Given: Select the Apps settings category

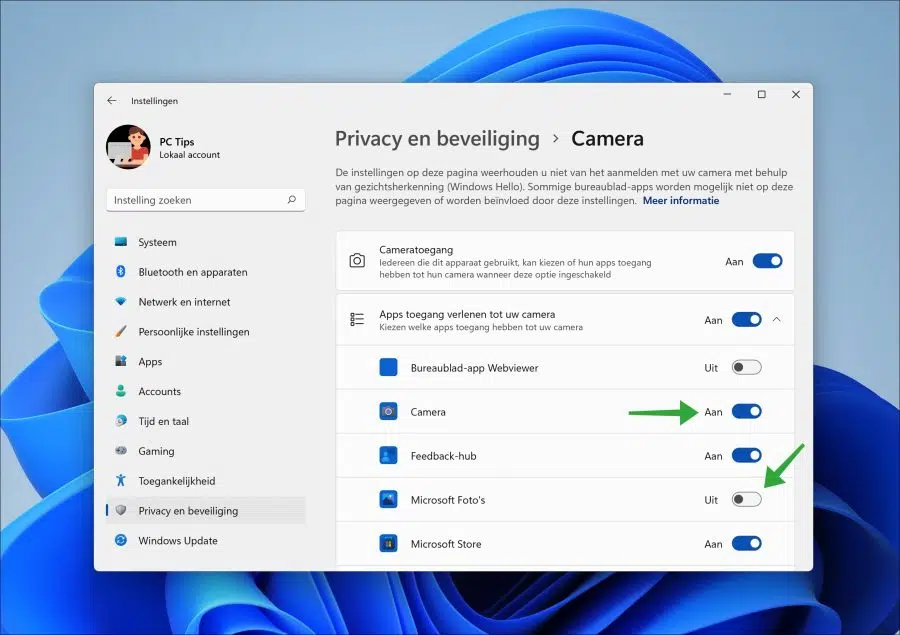Looking at the screenshot, I should click(205, 362).
